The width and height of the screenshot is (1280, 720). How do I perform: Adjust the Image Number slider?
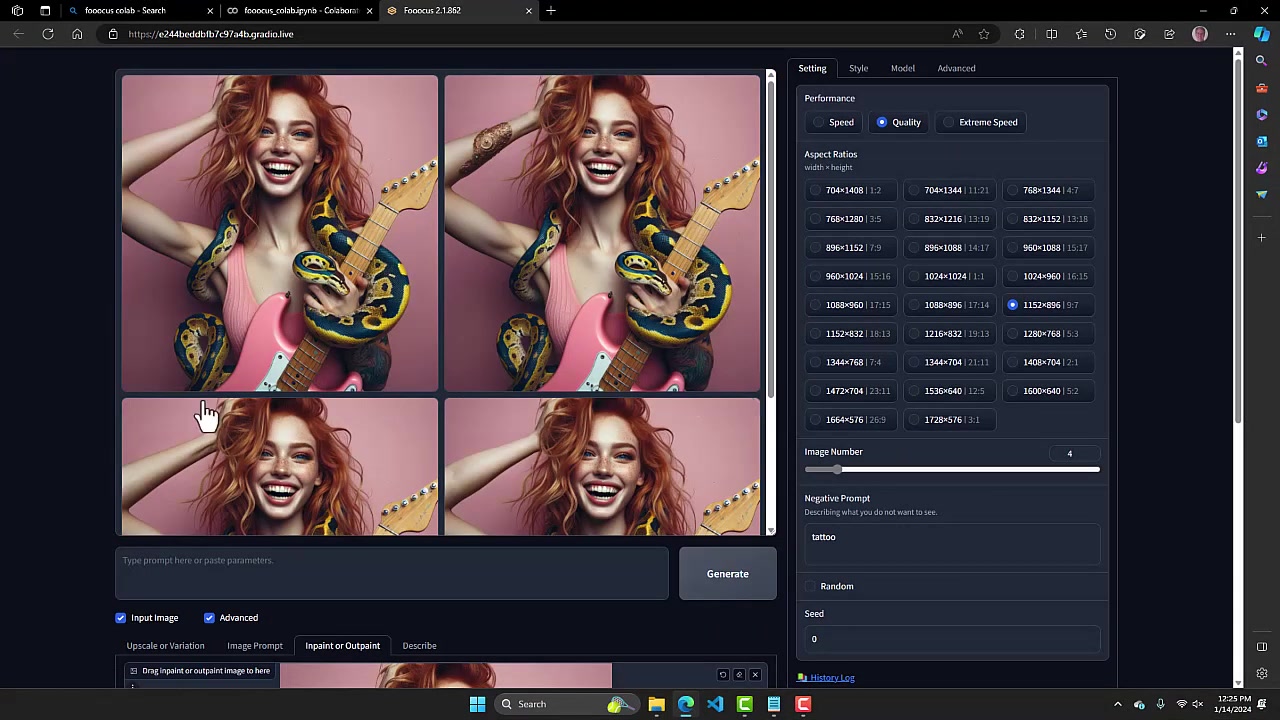[952, 469]
